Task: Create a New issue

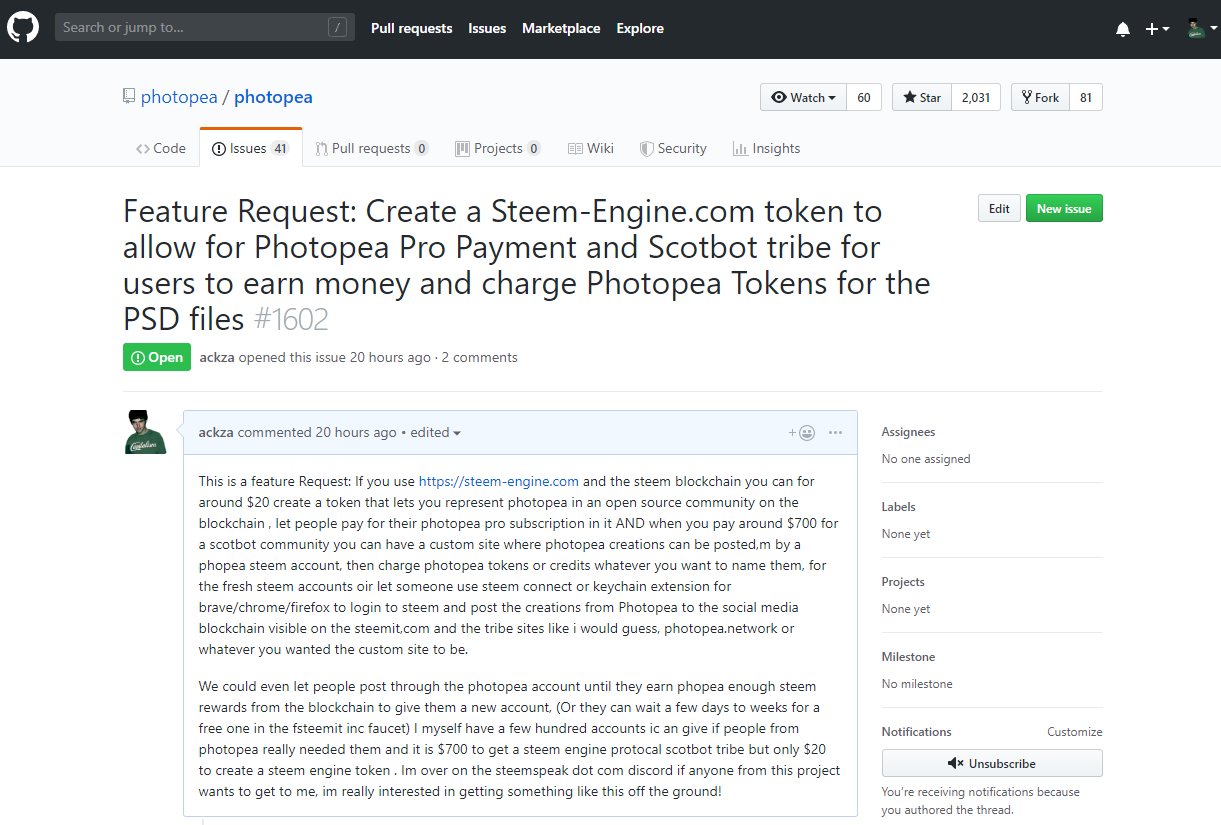Action: [1064, 208]
